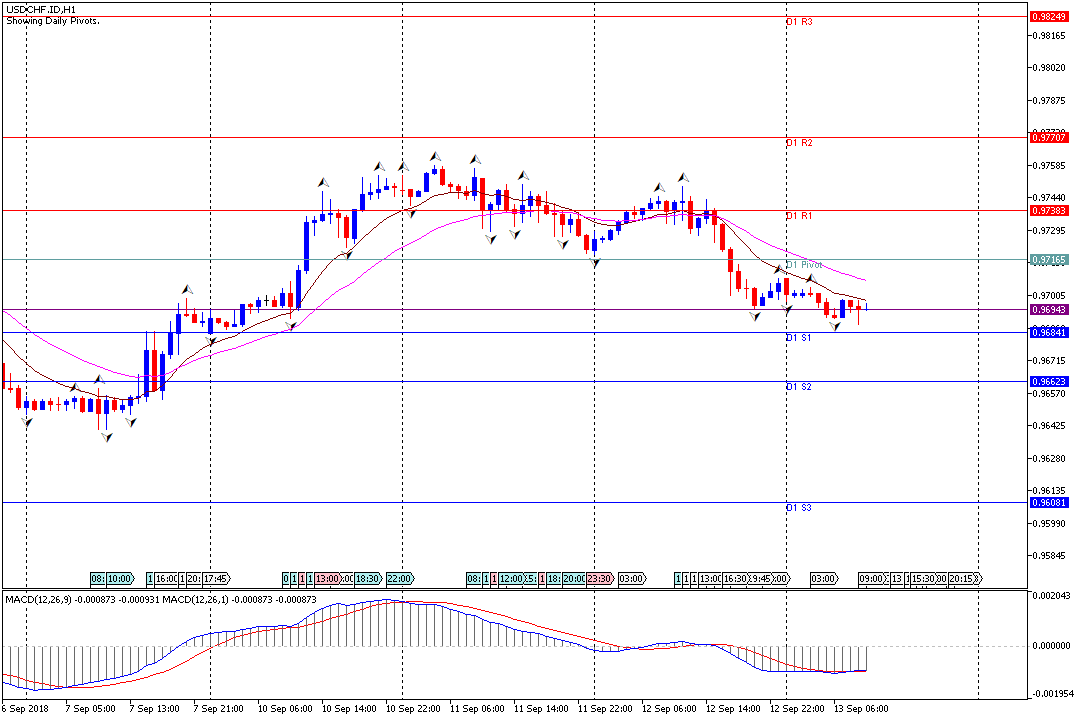Click the 11 Sep 14:00 time label
Screen dimensions: 1080x720
541,709
